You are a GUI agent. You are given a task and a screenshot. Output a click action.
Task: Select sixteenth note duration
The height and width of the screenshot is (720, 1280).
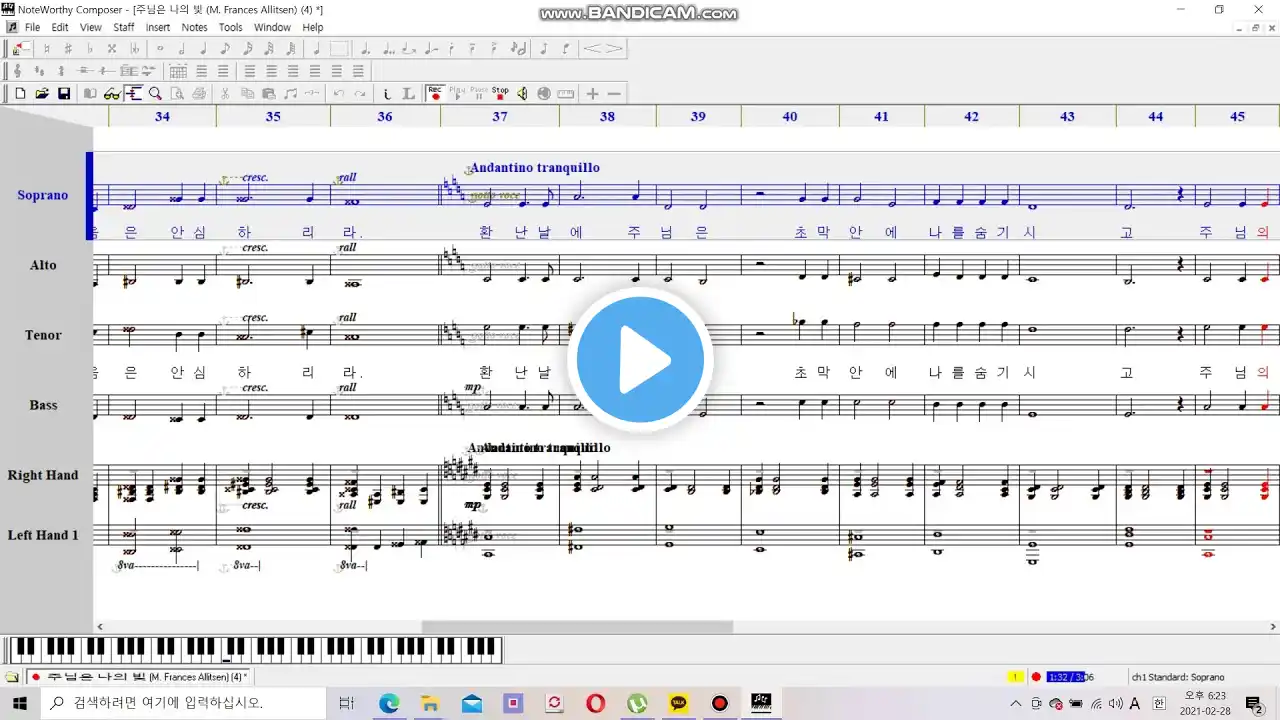coord(247,48)
